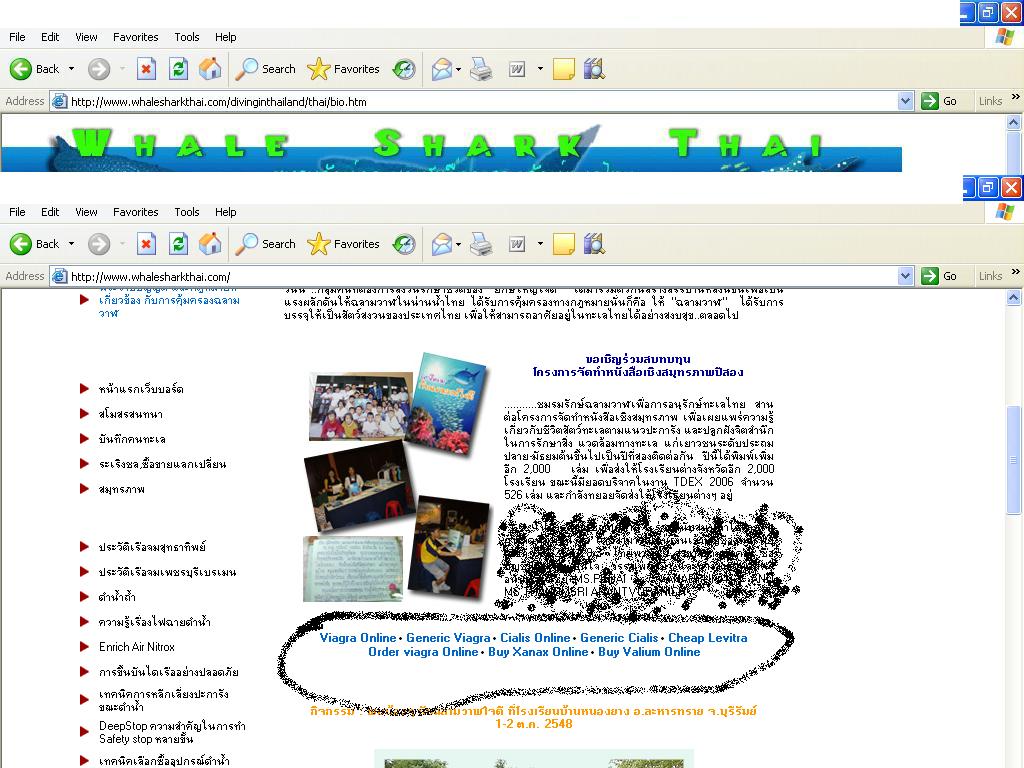This screenshot has height=768, width=1024.
Task: Expand Mail dropdown arrow in lower toolbar
Action: coord(458,244)
